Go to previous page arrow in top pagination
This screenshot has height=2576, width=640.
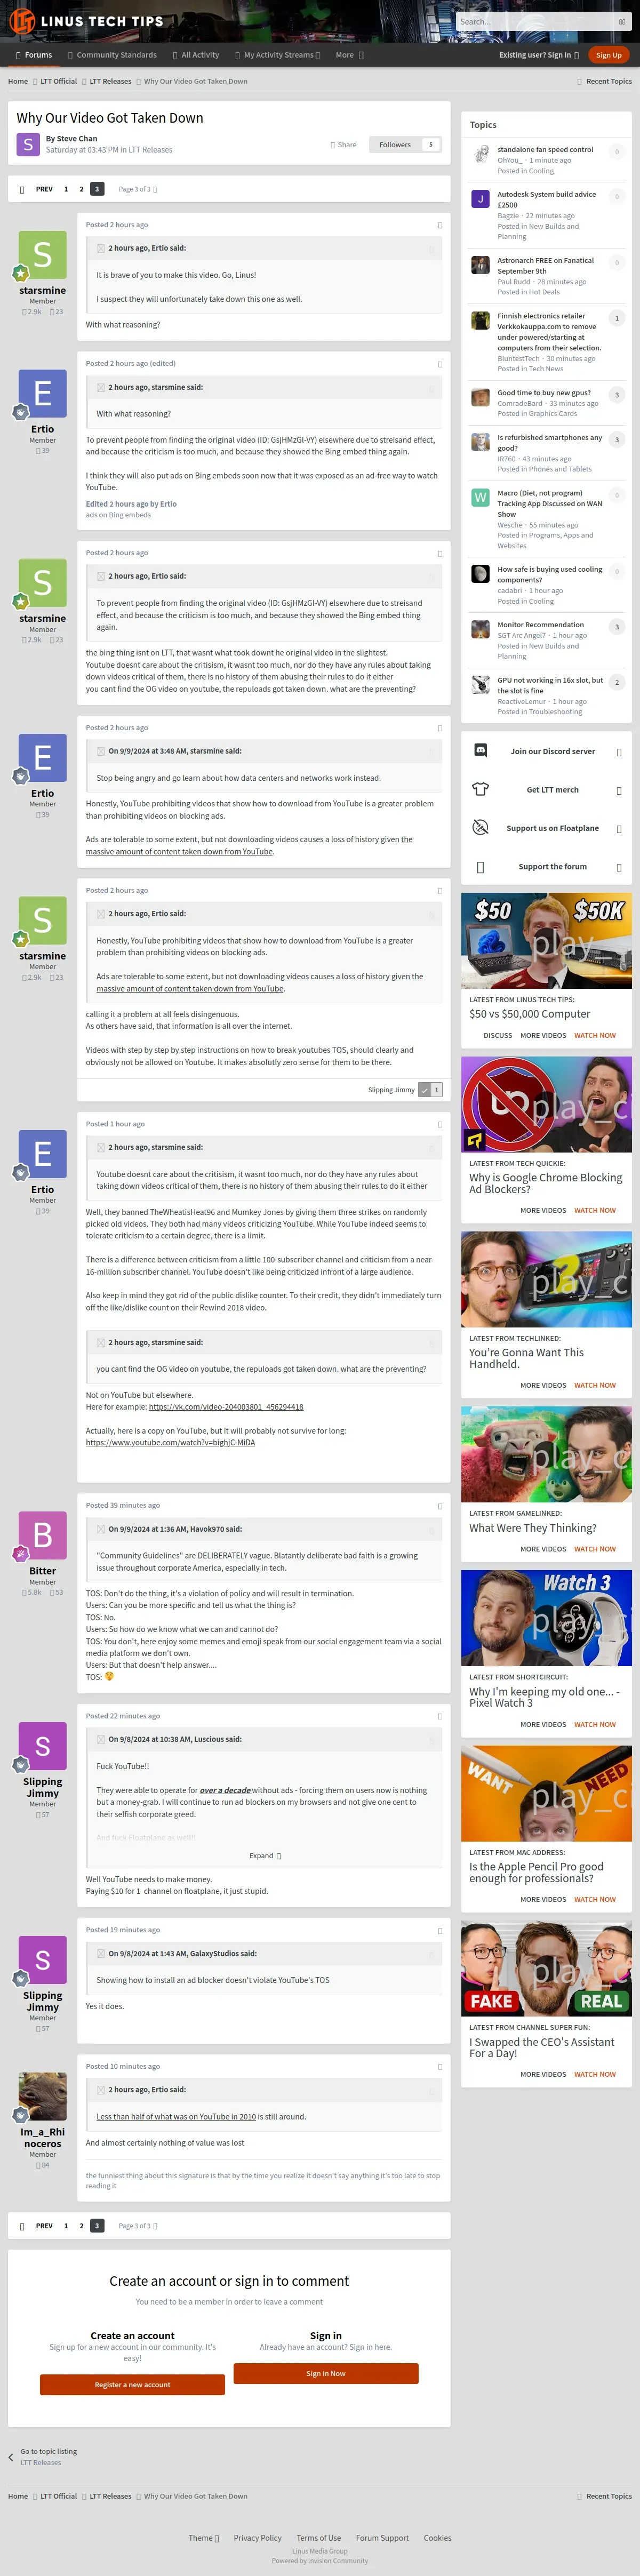tap(22, 189)
